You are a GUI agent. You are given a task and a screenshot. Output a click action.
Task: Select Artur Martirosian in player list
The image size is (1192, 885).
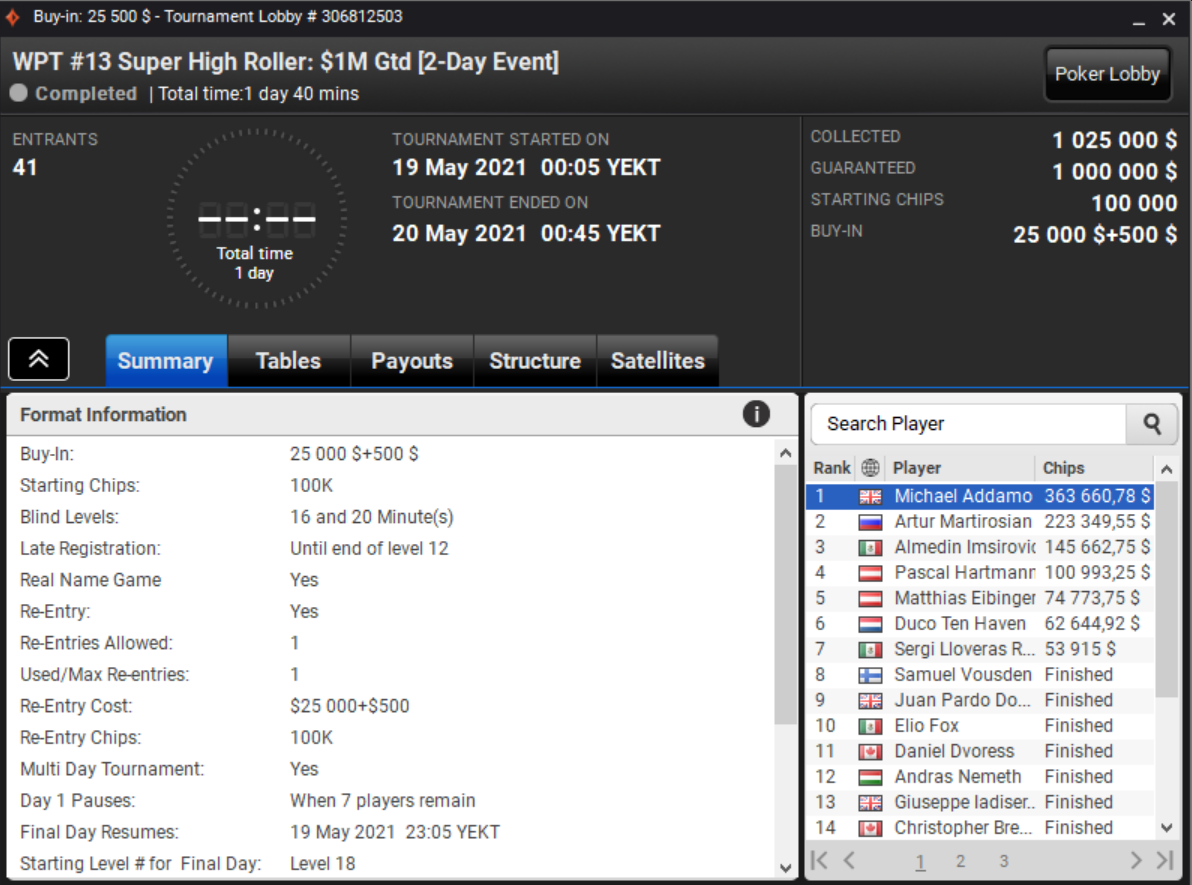(x=962, y=522)
